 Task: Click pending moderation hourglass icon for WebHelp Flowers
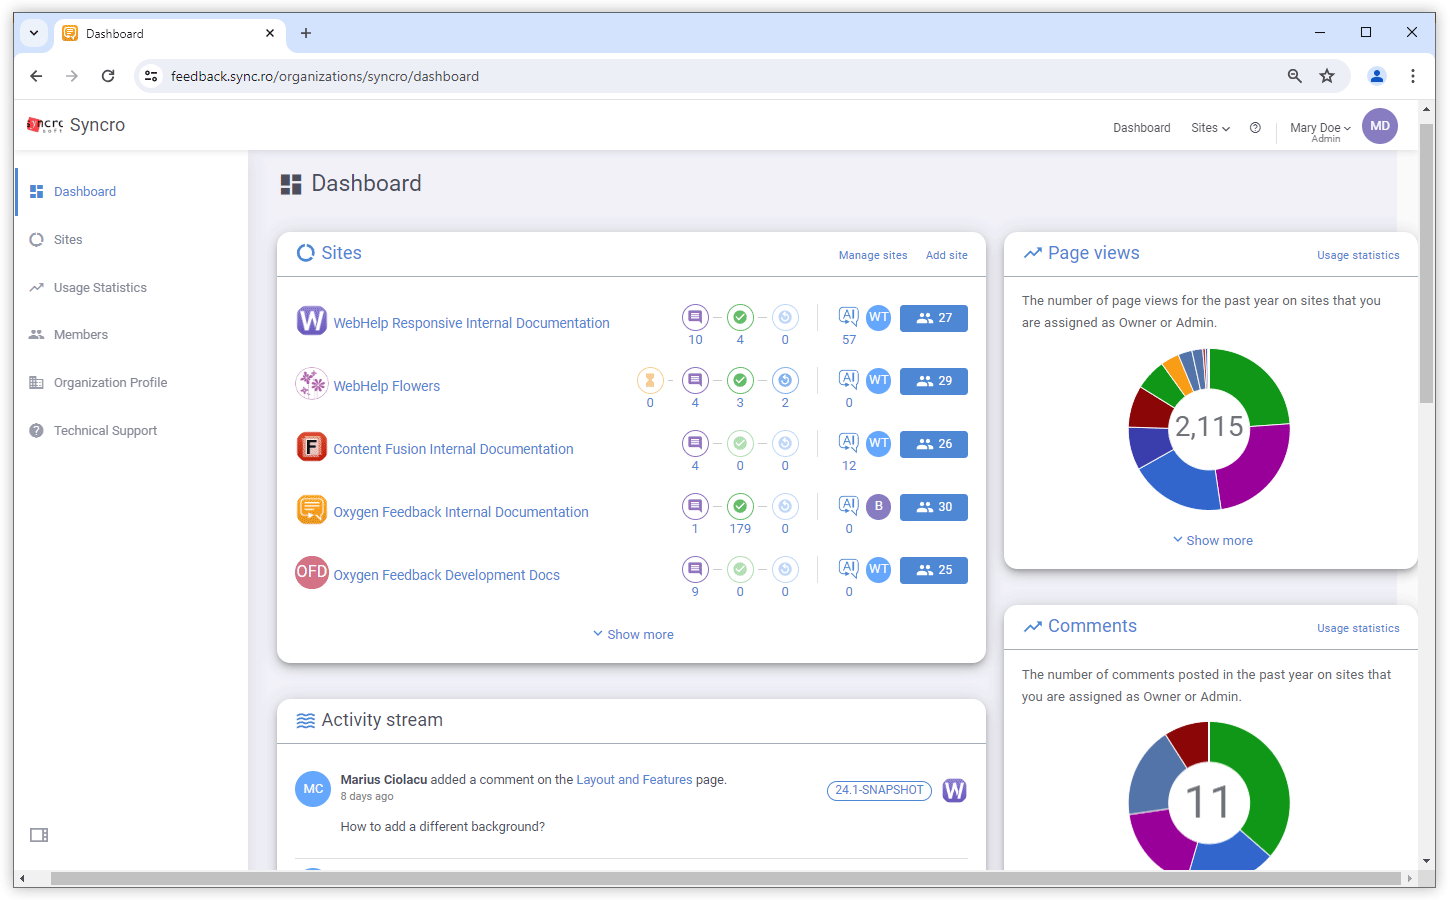[x=650, y=380]
